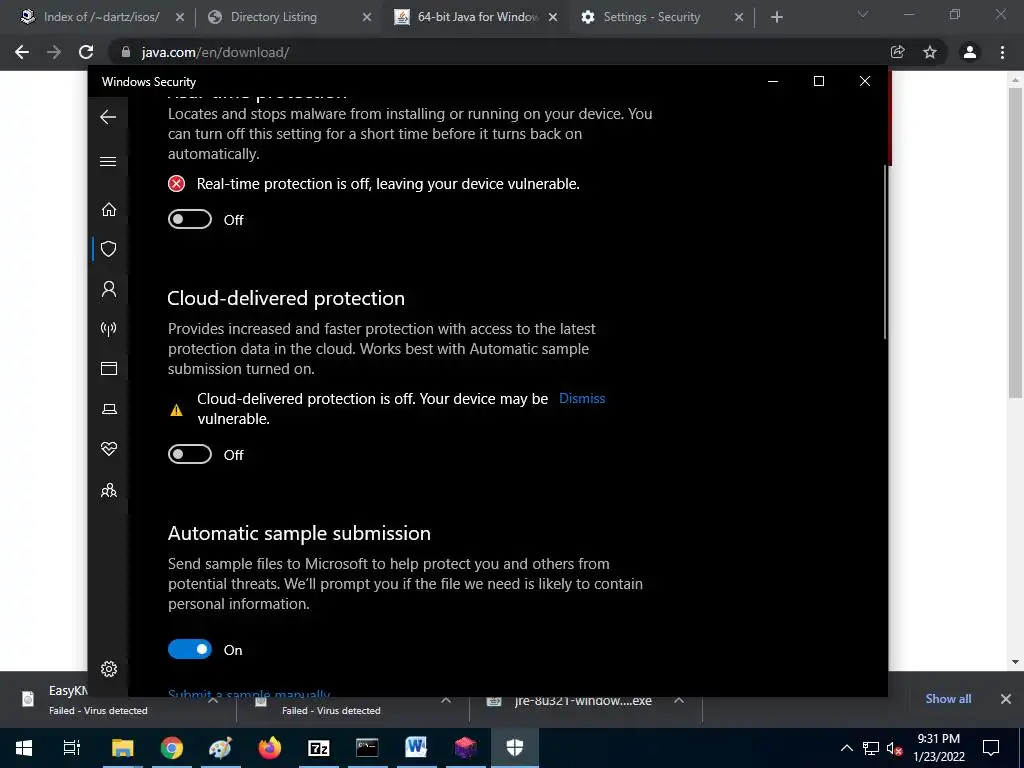Reload the java.com page
This screenshot has height=768, width=1024.
[86, 52]
